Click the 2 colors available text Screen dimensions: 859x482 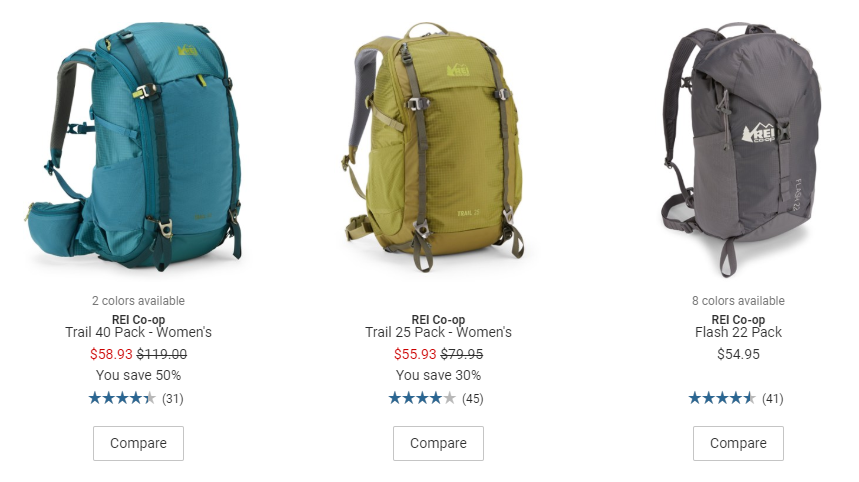point(138,301)
